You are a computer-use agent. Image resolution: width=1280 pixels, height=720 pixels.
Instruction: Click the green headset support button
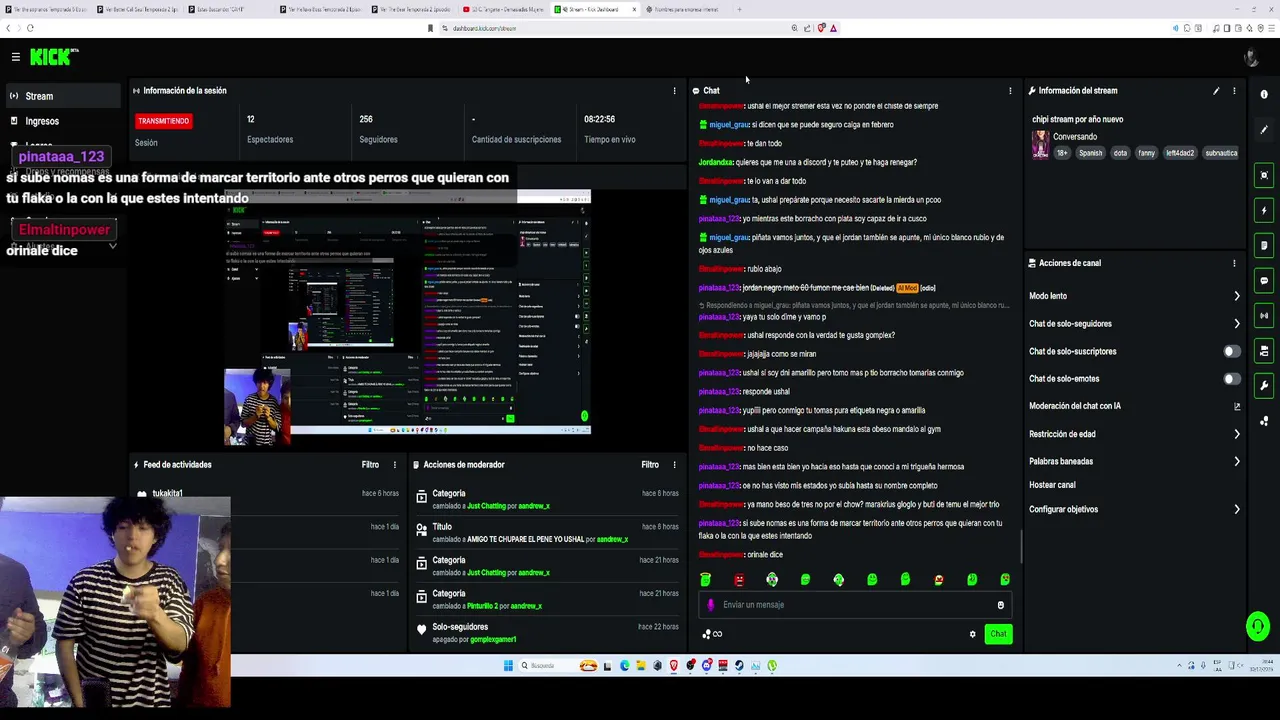coord(1258,627)
